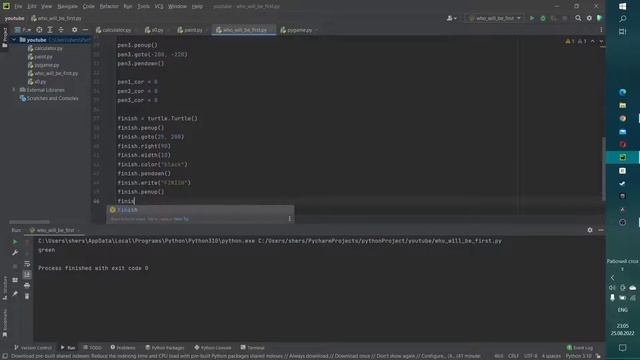
Task: Collapse the youtube project folder
Action: point(13,40)
